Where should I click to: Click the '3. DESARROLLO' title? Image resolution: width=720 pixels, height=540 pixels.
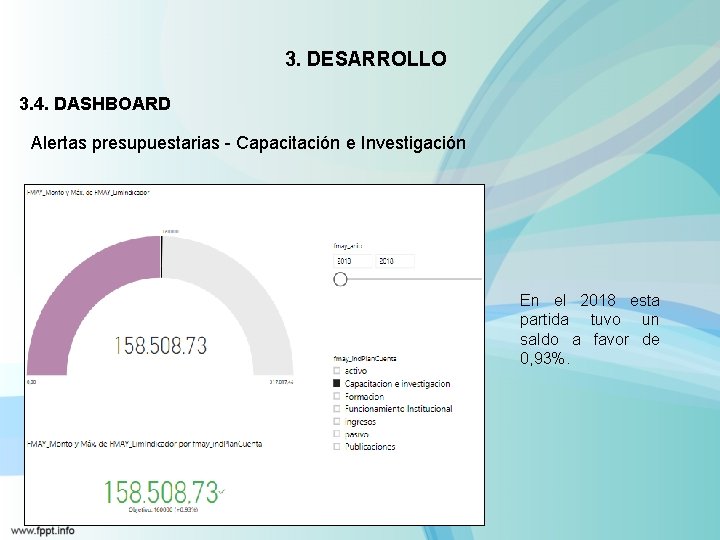366,59
